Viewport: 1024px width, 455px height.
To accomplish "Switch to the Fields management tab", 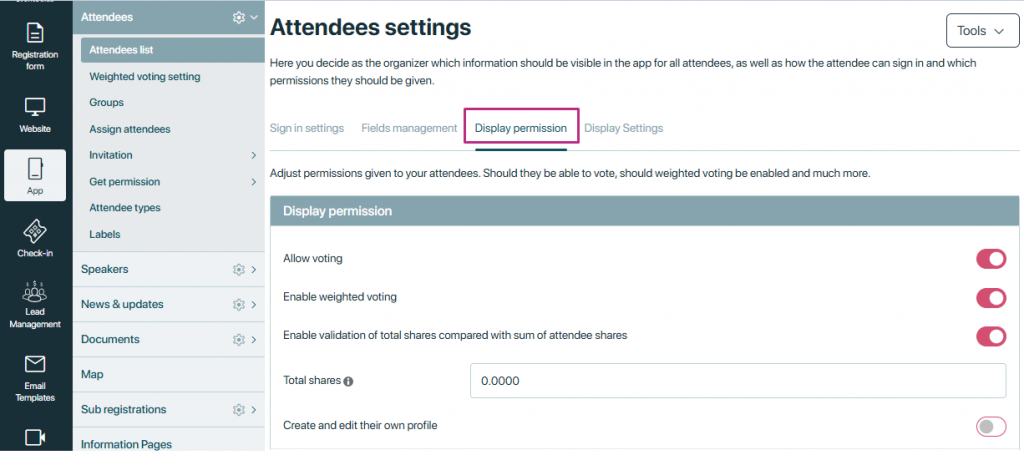I will [409, 128].
